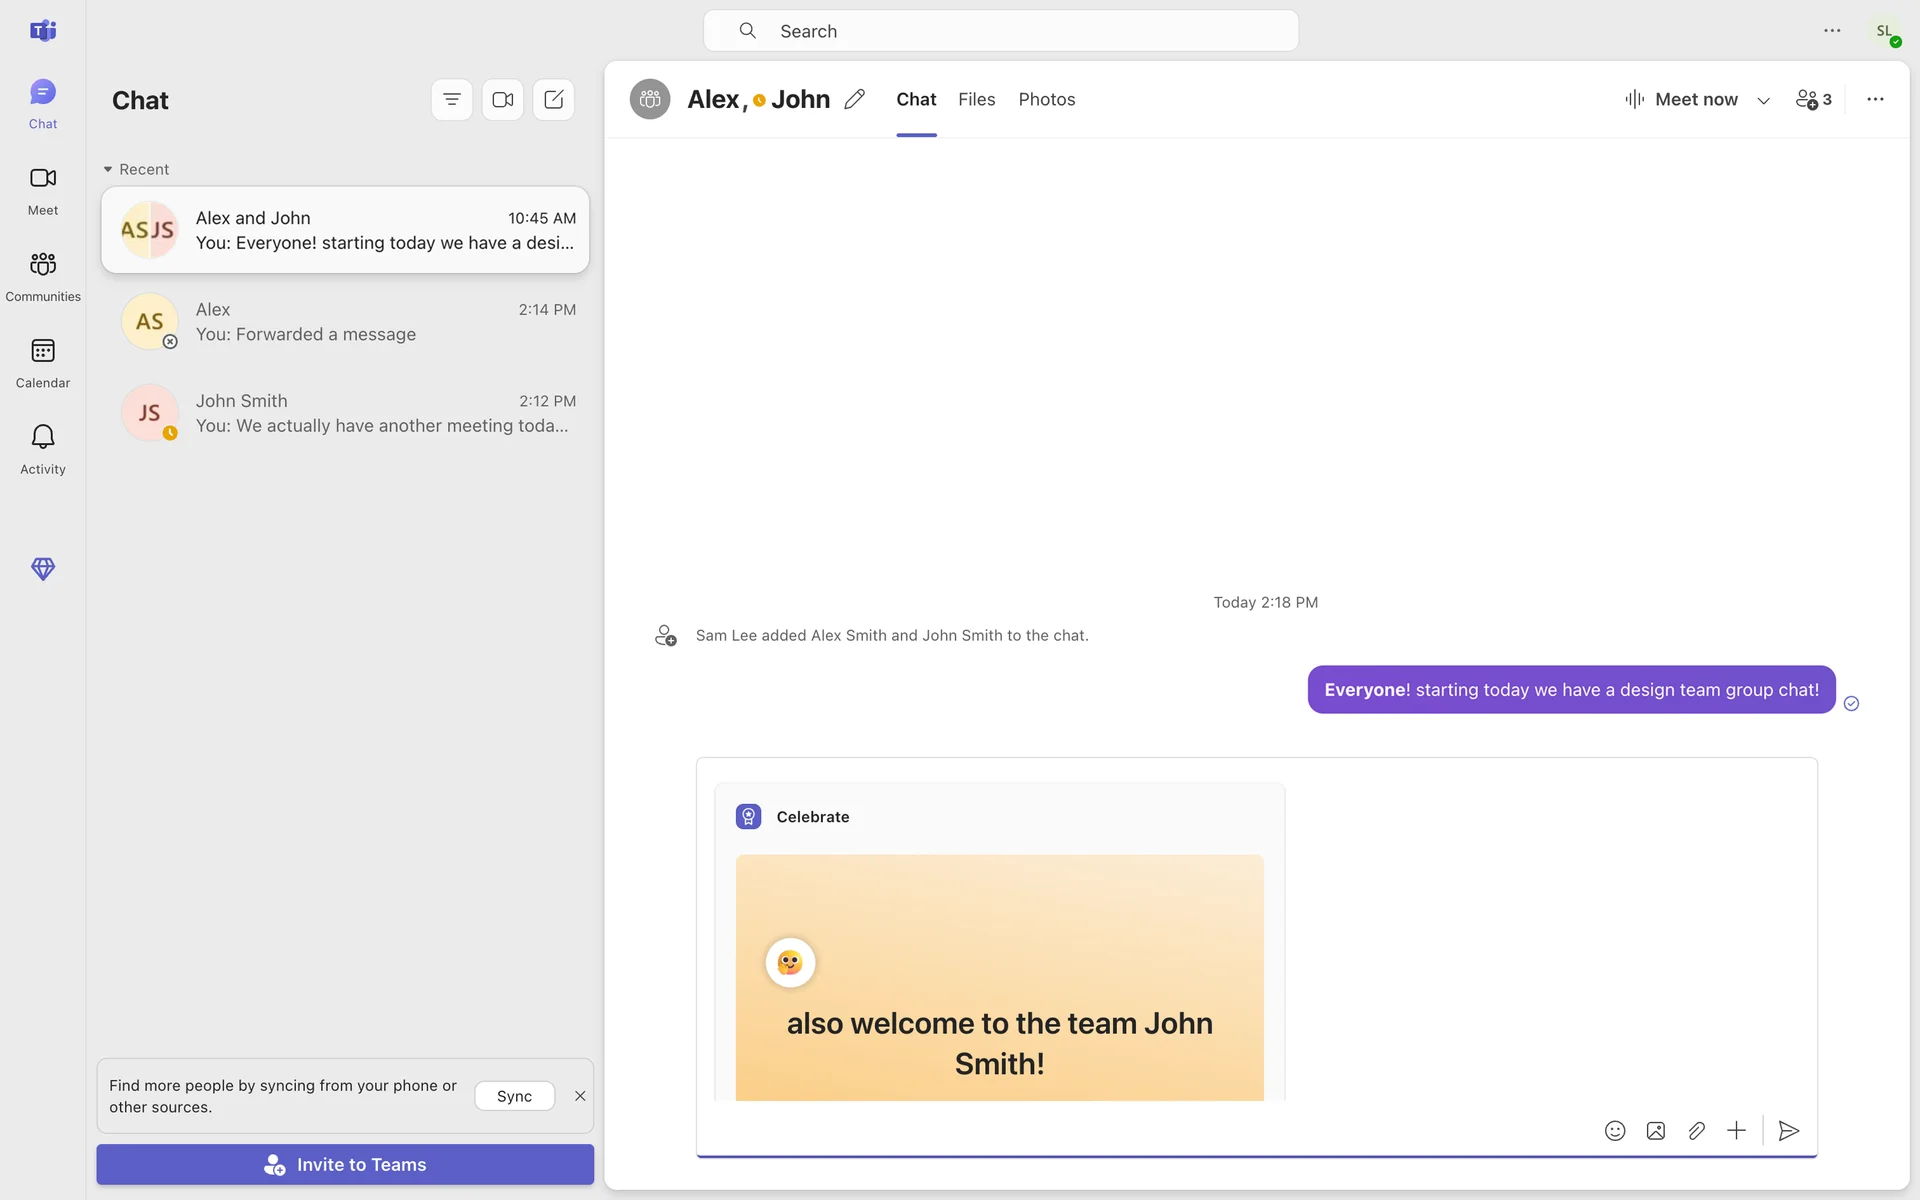Screen dimensions: 1920x1200
Task: Open participants list showing 3 people
Action: (1814, 99)
